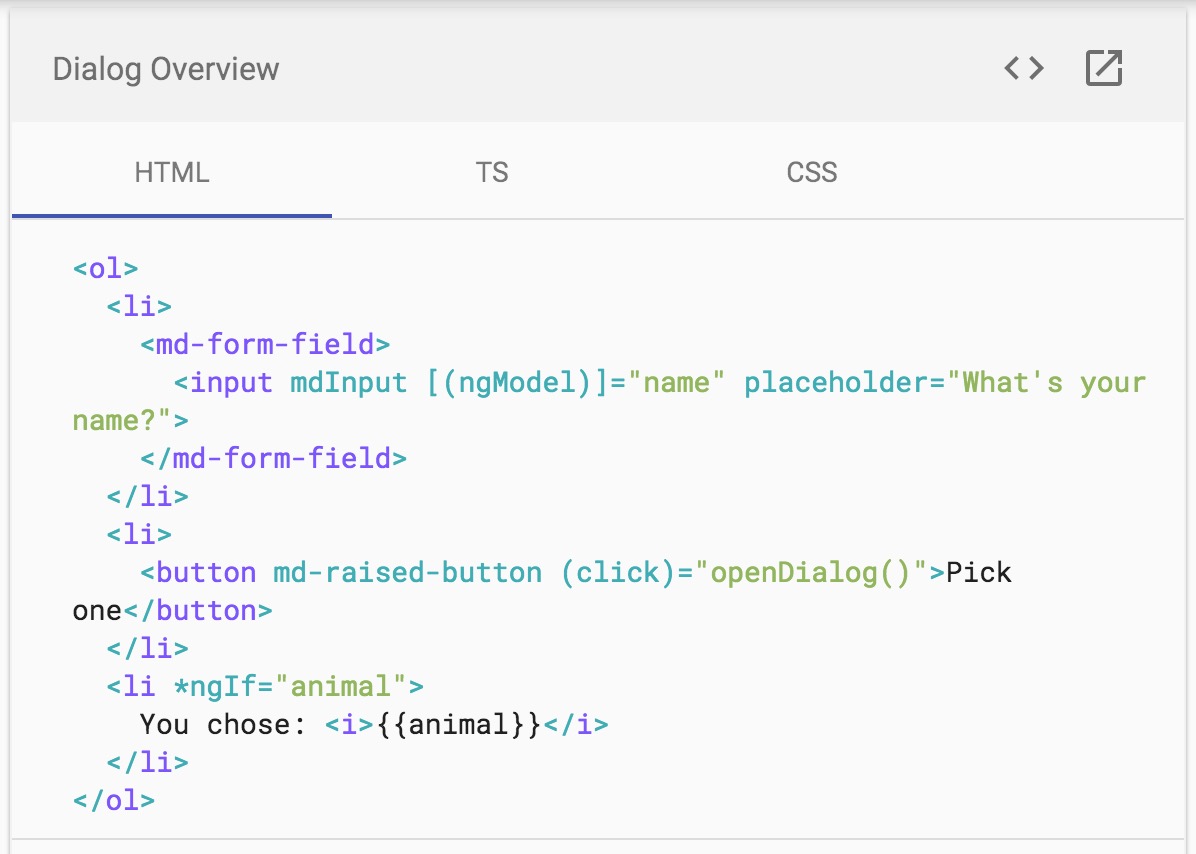The width and height of the screenshot is (1196, 854).
Task: Switch to the CSS tab
Action: coord(811,172)
